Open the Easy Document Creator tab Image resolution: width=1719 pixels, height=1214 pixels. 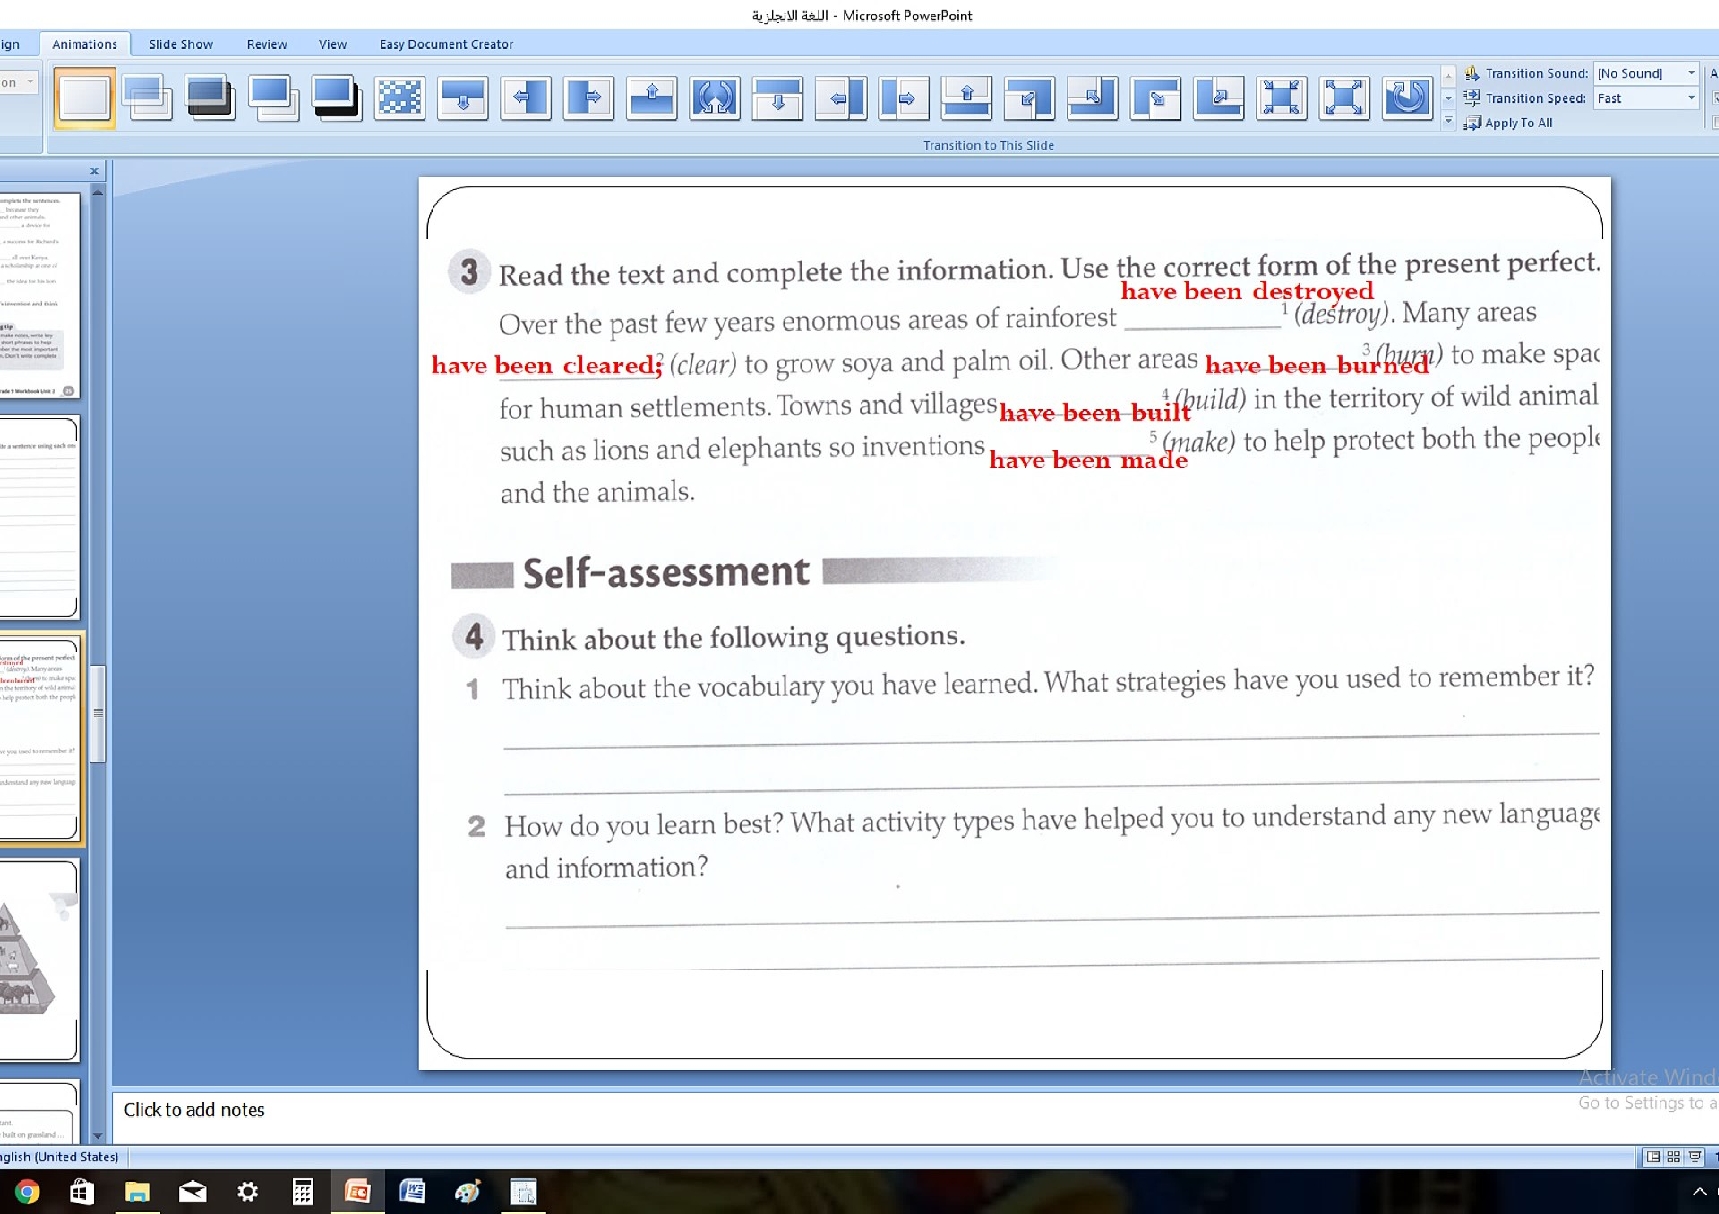coord(446,44)
